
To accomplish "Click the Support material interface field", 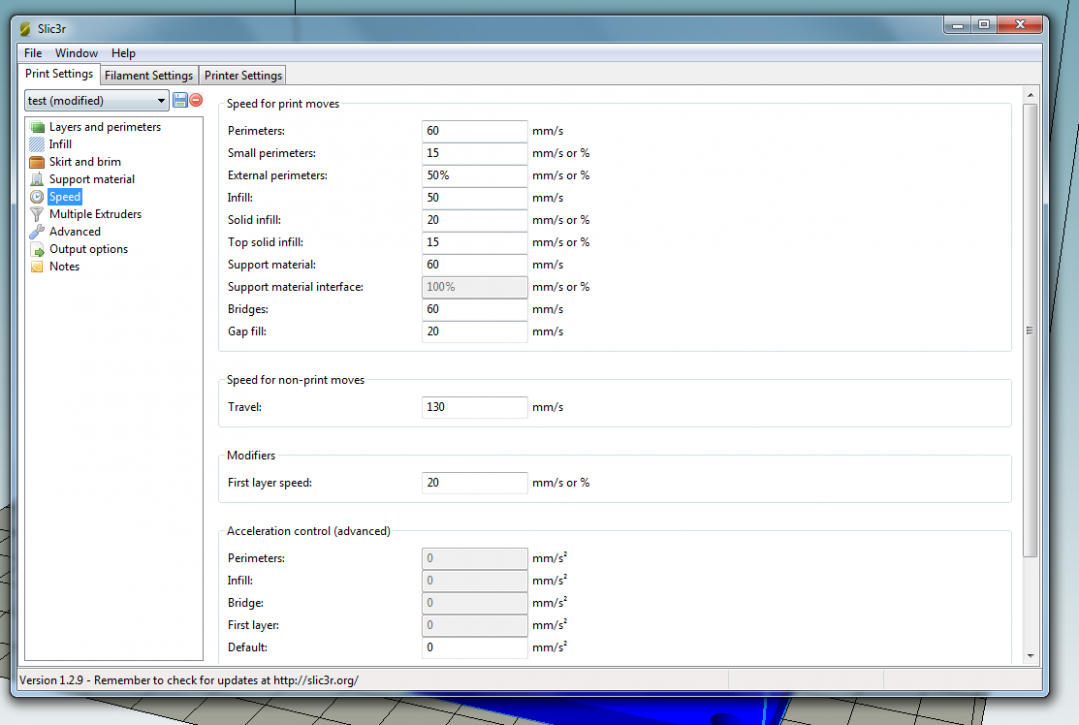I will pos(475,287).
